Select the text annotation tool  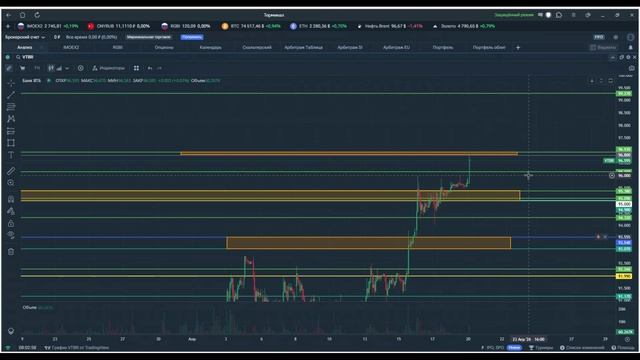[x=11, y=155]
